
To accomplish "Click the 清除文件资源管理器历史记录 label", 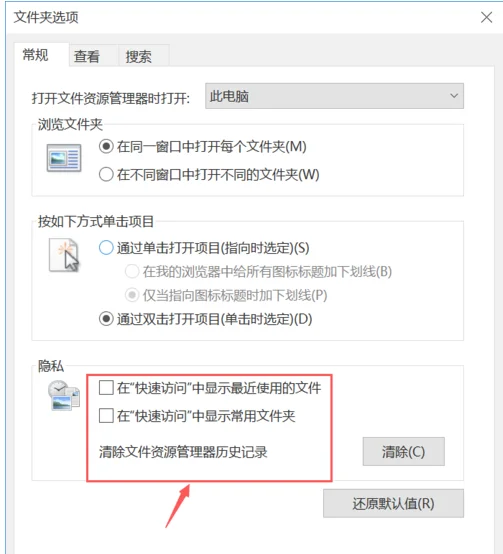I will [183, 452].
